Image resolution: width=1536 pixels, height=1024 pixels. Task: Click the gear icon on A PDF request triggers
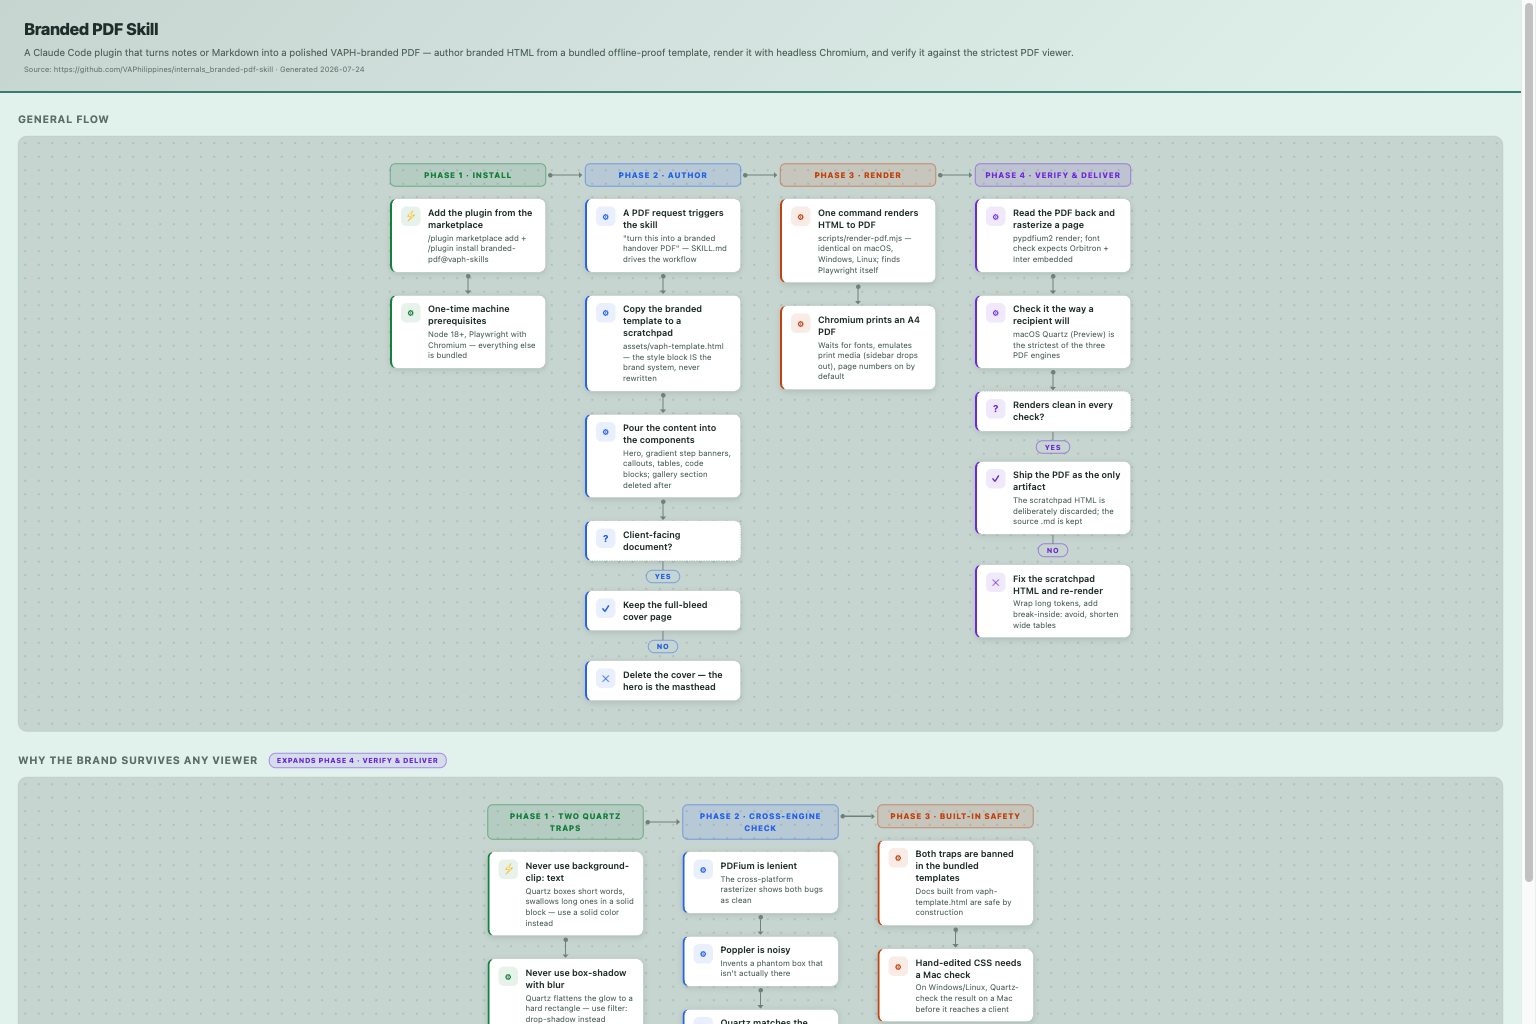click(x=605, y=216)
